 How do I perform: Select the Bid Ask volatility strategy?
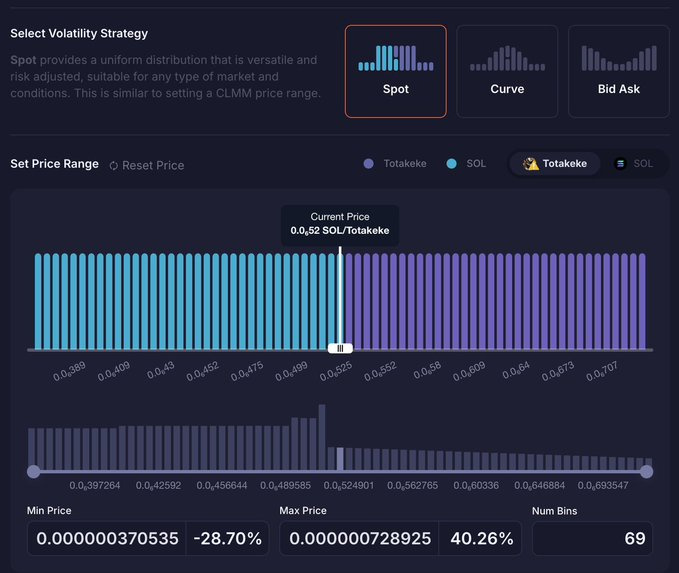(x=619, y=71)
